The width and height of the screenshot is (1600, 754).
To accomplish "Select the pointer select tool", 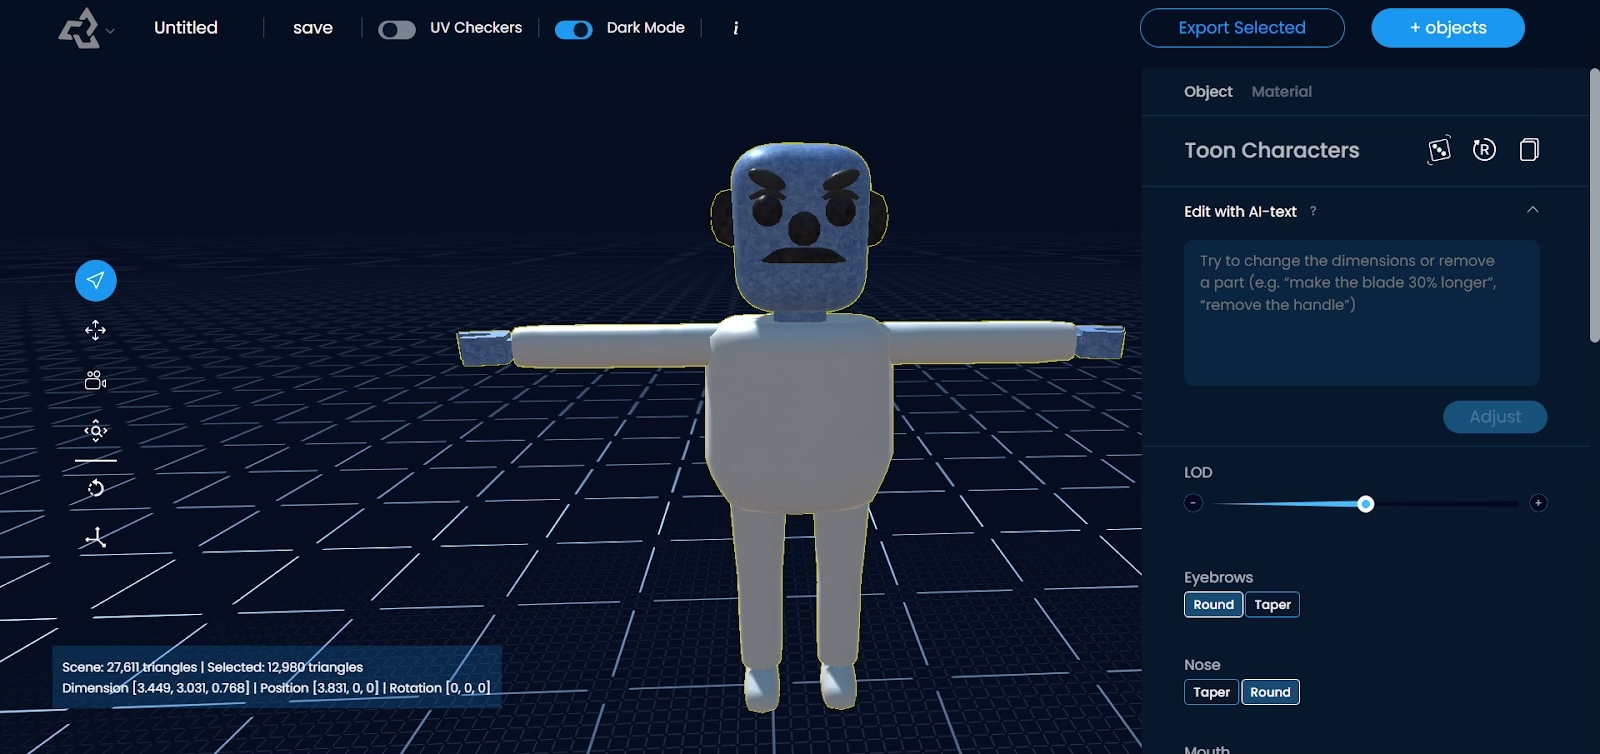I will (x=96, y=280).
